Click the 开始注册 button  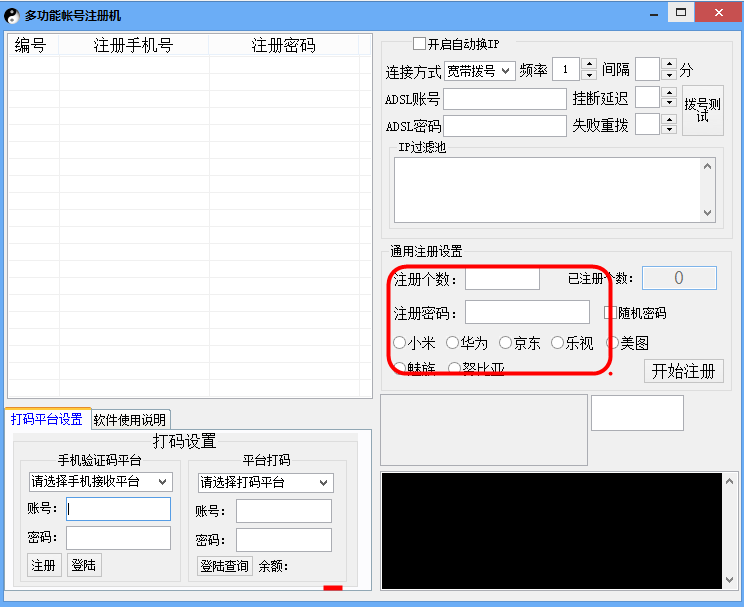pyautogui.click(x=683, y=371)
